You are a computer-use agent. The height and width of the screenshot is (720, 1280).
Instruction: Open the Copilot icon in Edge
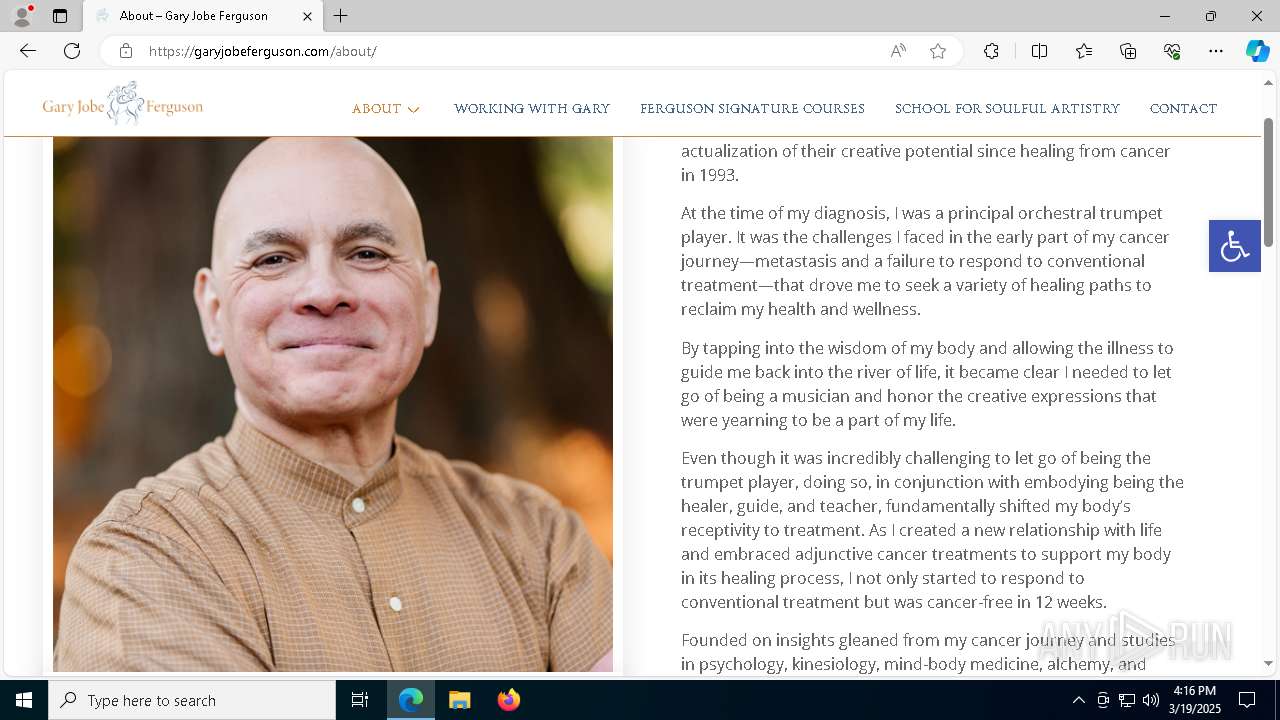click(x=1257, y=51)
